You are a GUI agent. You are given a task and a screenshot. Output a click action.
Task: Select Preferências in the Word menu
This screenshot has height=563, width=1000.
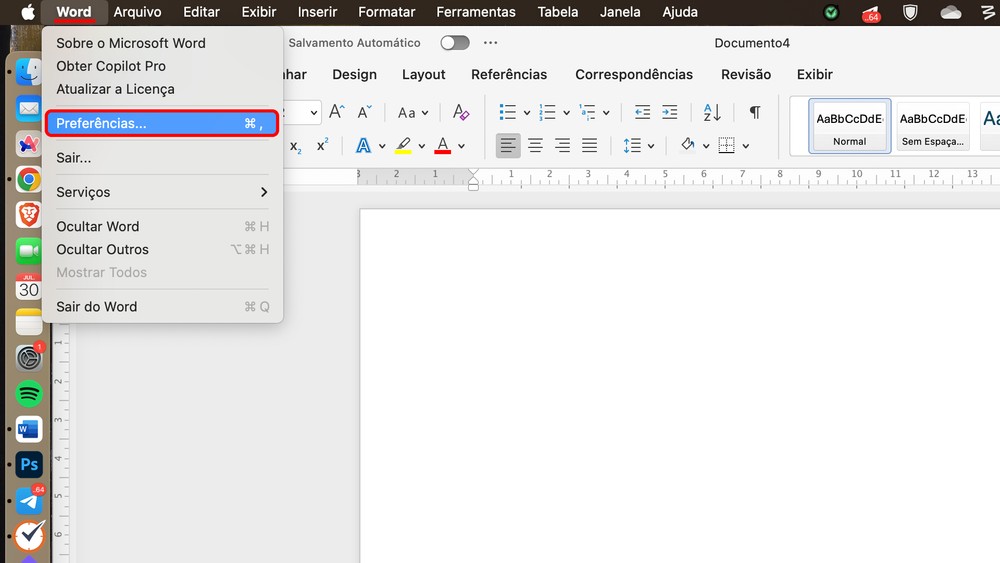pos(160,123)
